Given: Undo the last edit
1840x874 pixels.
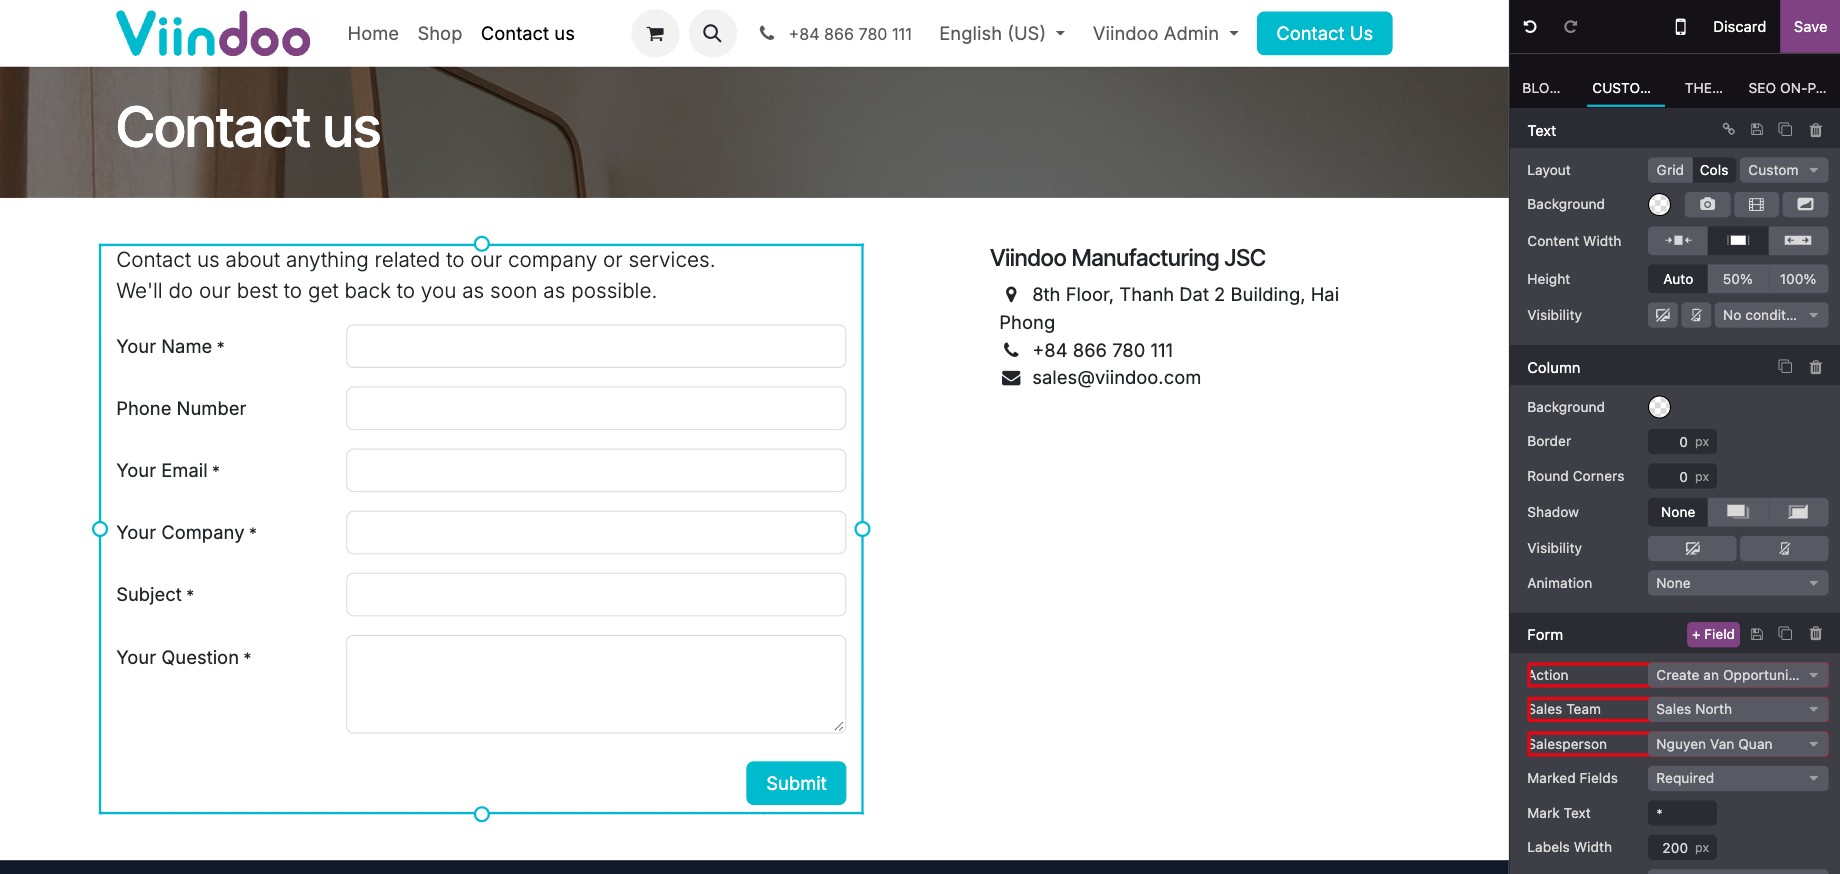Looking at the screenshot, I should click(1530, 27).
